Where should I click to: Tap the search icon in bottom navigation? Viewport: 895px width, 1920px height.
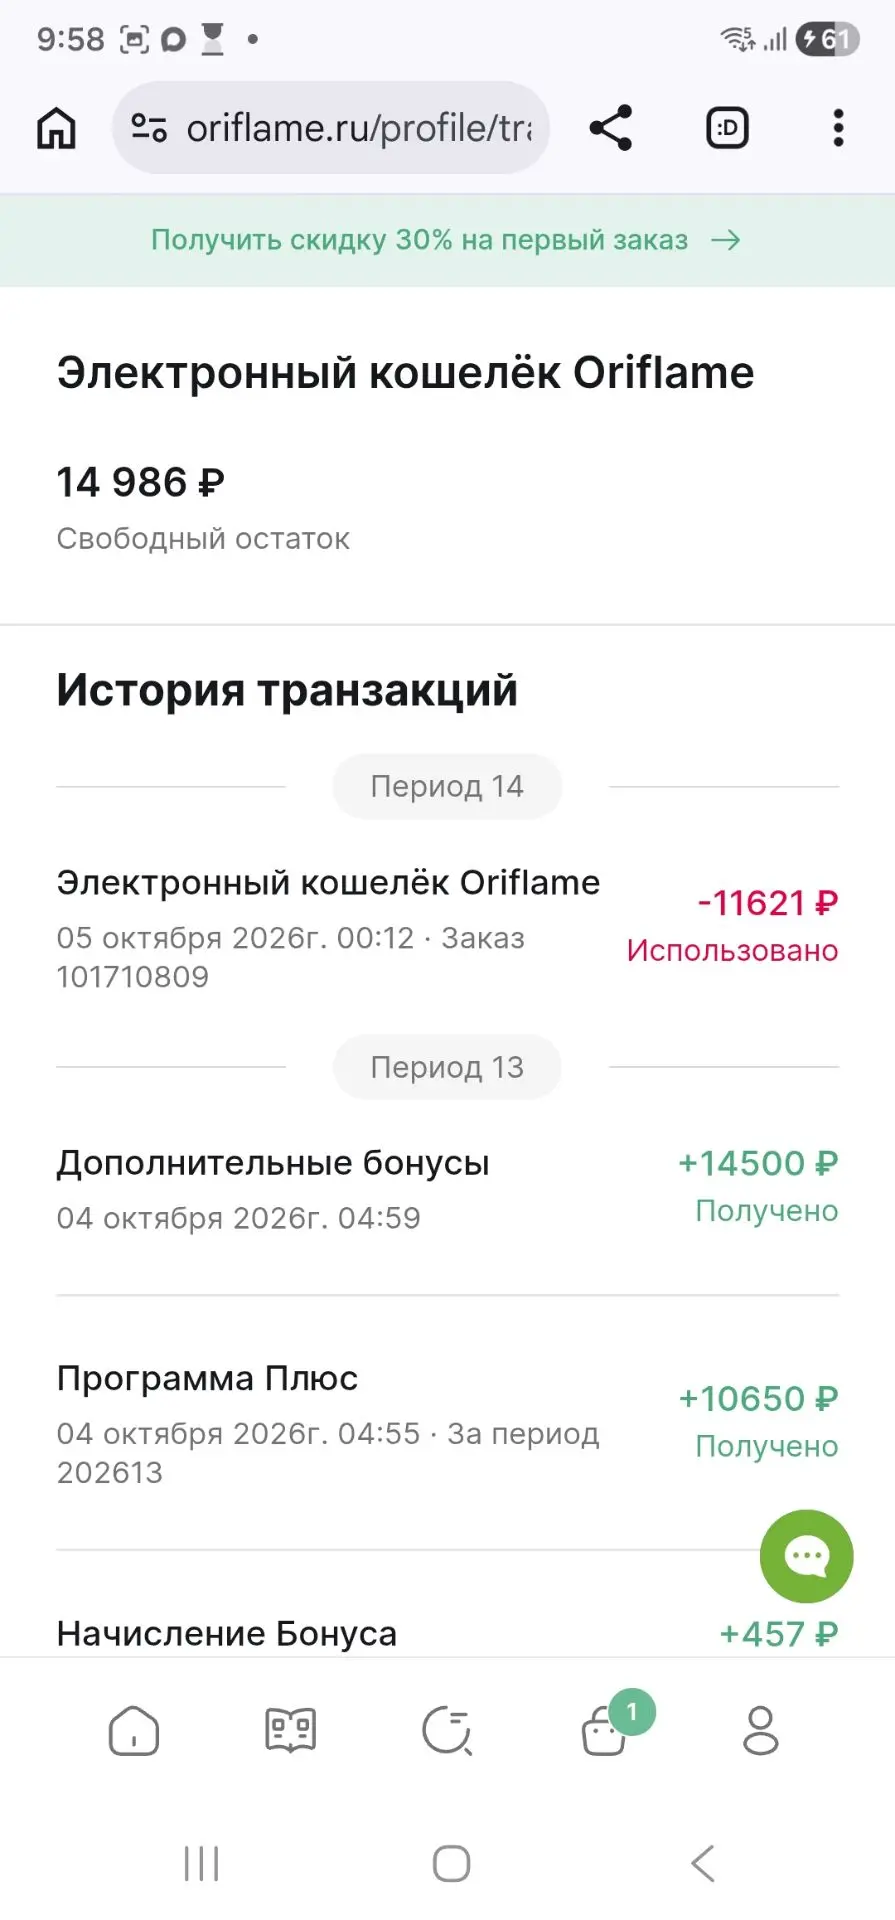(447, 1731)
